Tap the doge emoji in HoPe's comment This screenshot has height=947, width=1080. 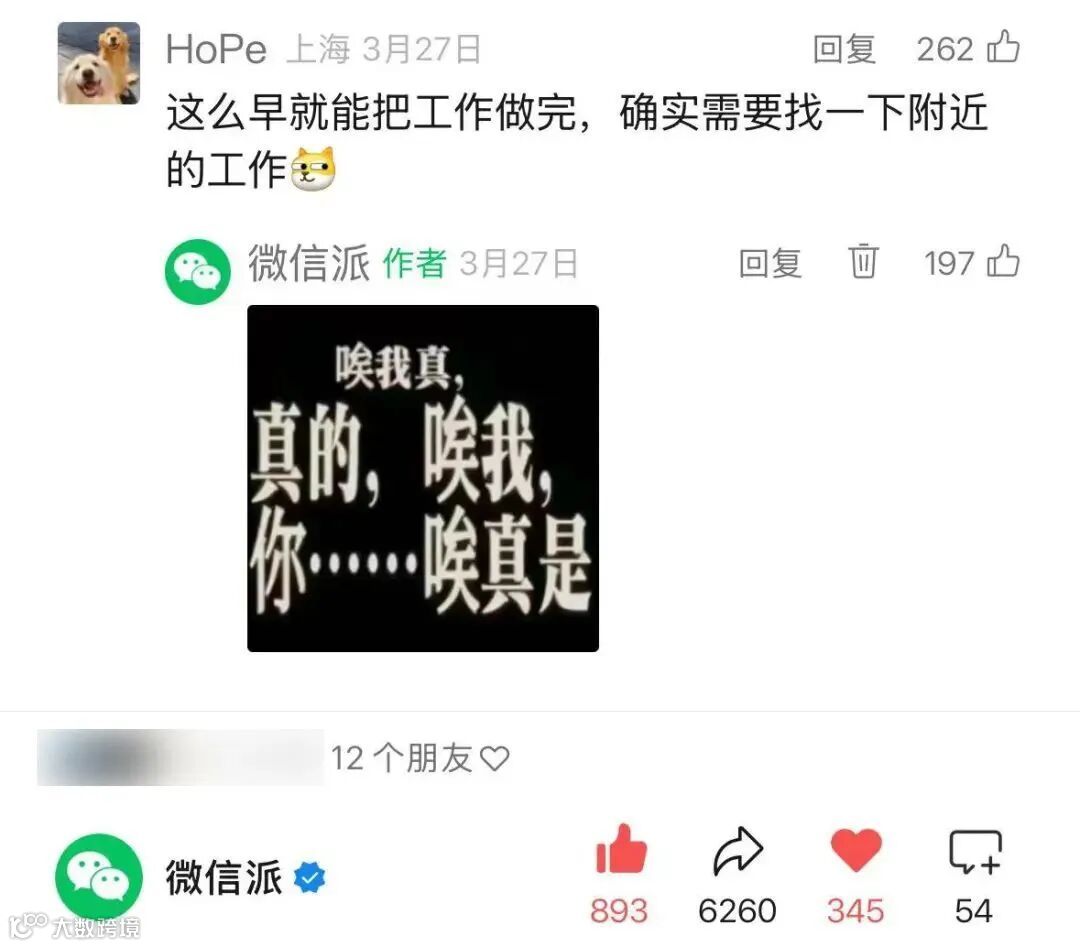[x=313, y=169]
